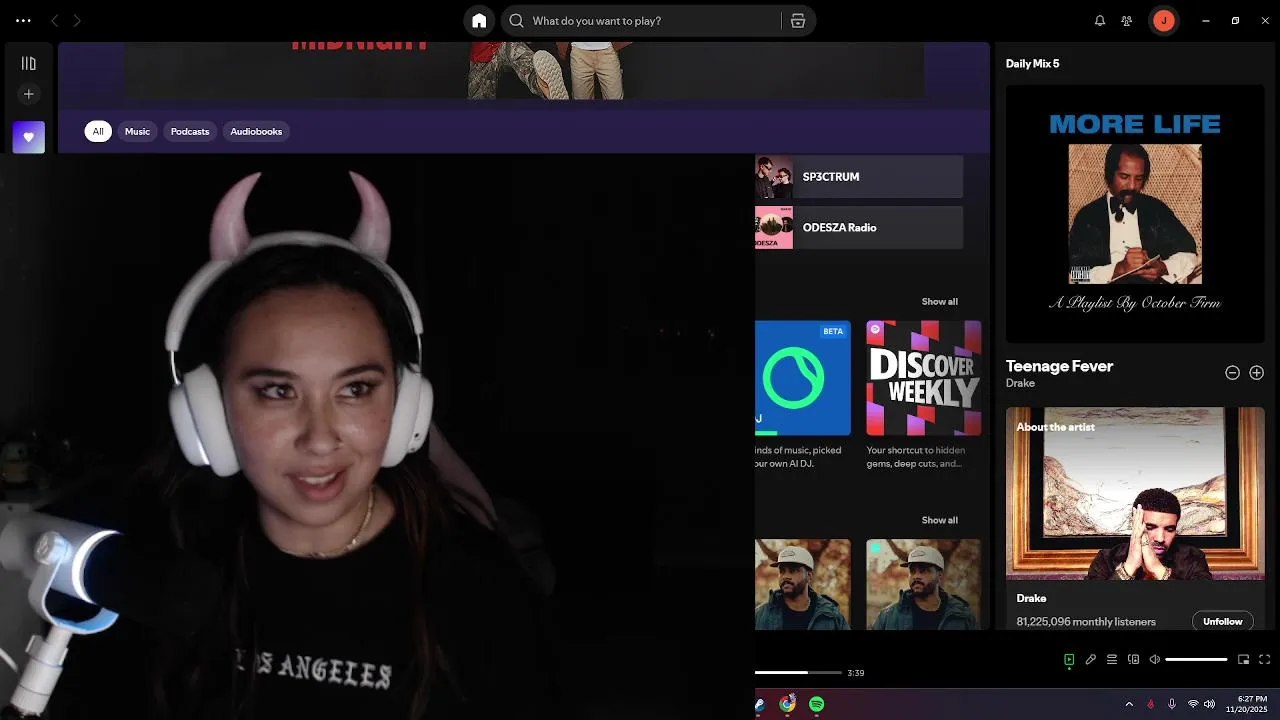The width and height of the screenshot is (1280, 720).
Task: Open the Wi-Fi network tray icon
Action: tap(1193, 704)
